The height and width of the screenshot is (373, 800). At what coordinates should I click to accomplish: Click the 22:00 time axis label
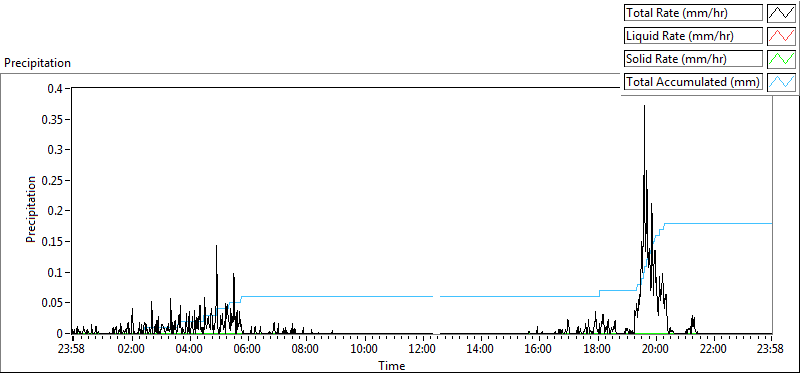point(712,350)
